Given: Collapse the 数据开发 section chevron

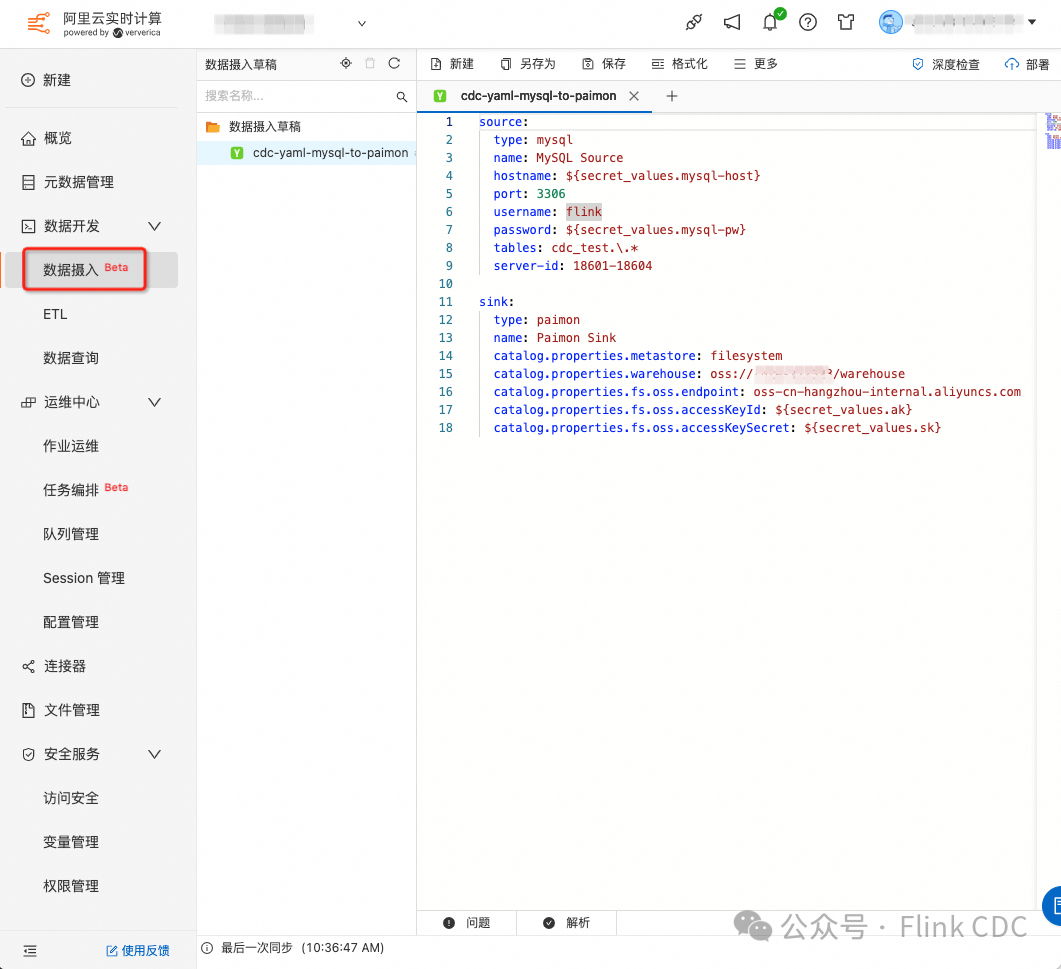Looking at the screenshot, I should (x=154, y=226).
